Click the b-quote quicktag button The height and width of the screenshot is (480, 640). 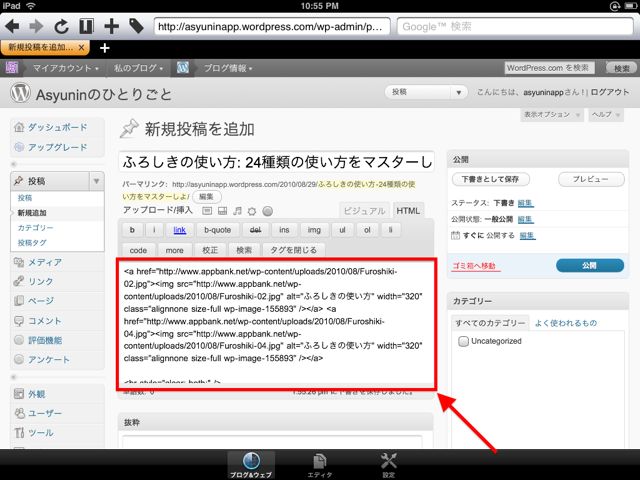coord(218,230)
